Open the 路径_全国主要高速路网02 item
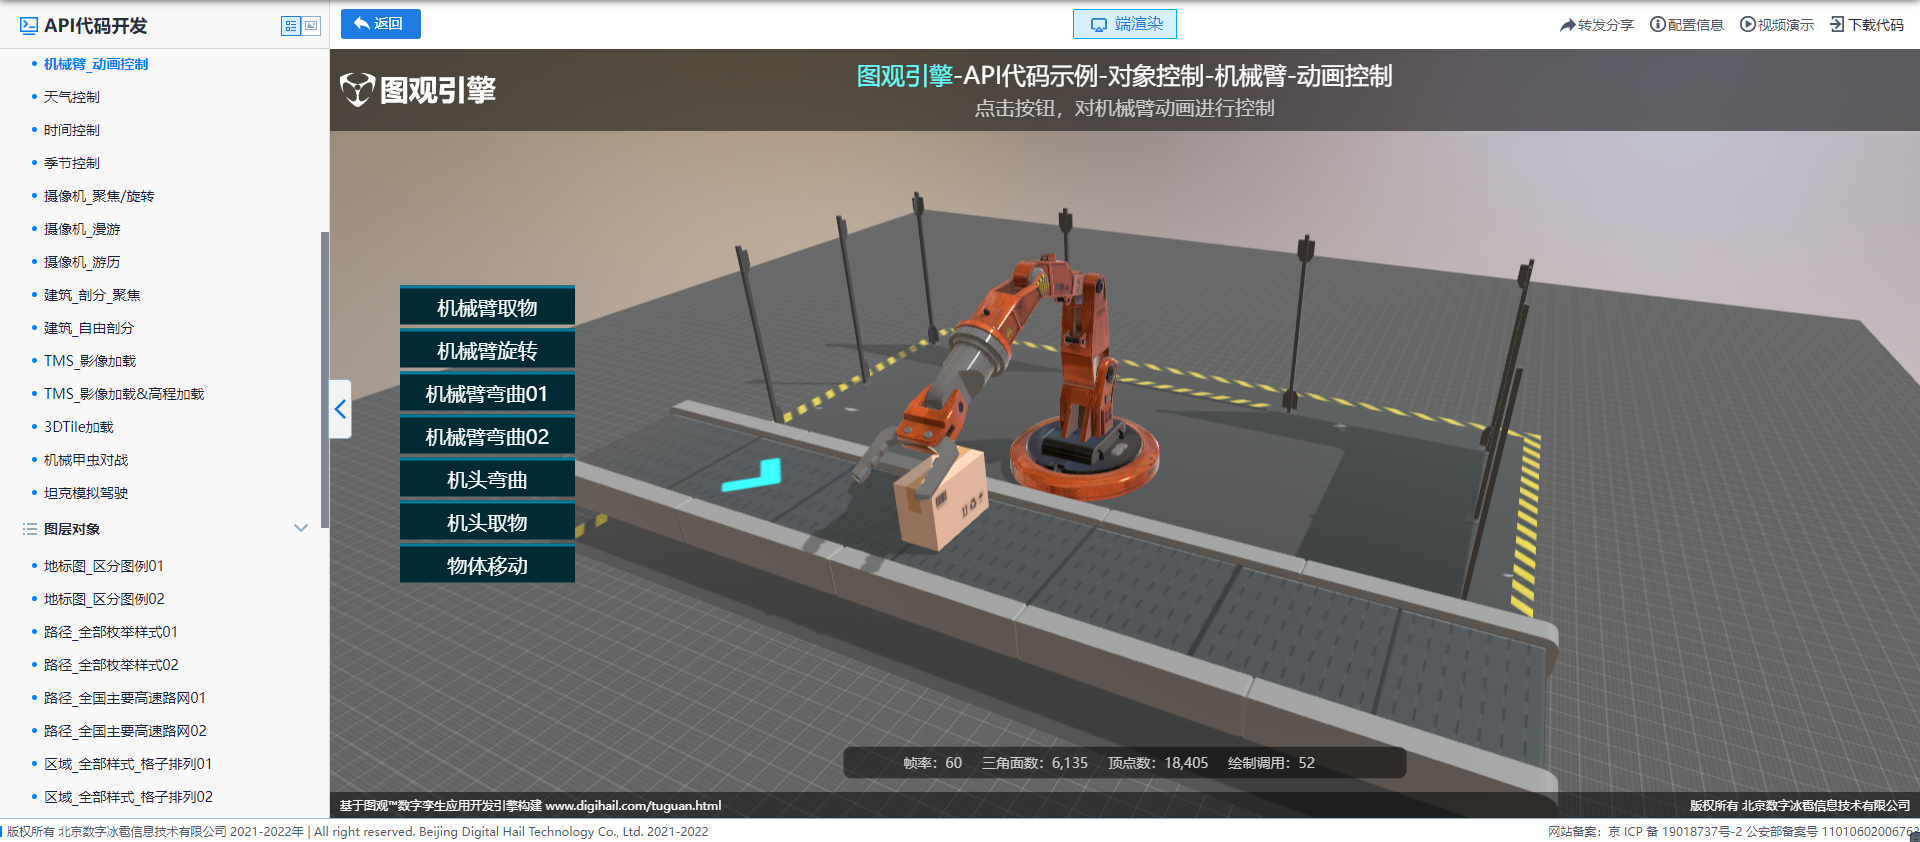The width and height of the screenshot is (1920, 842). 125,731
